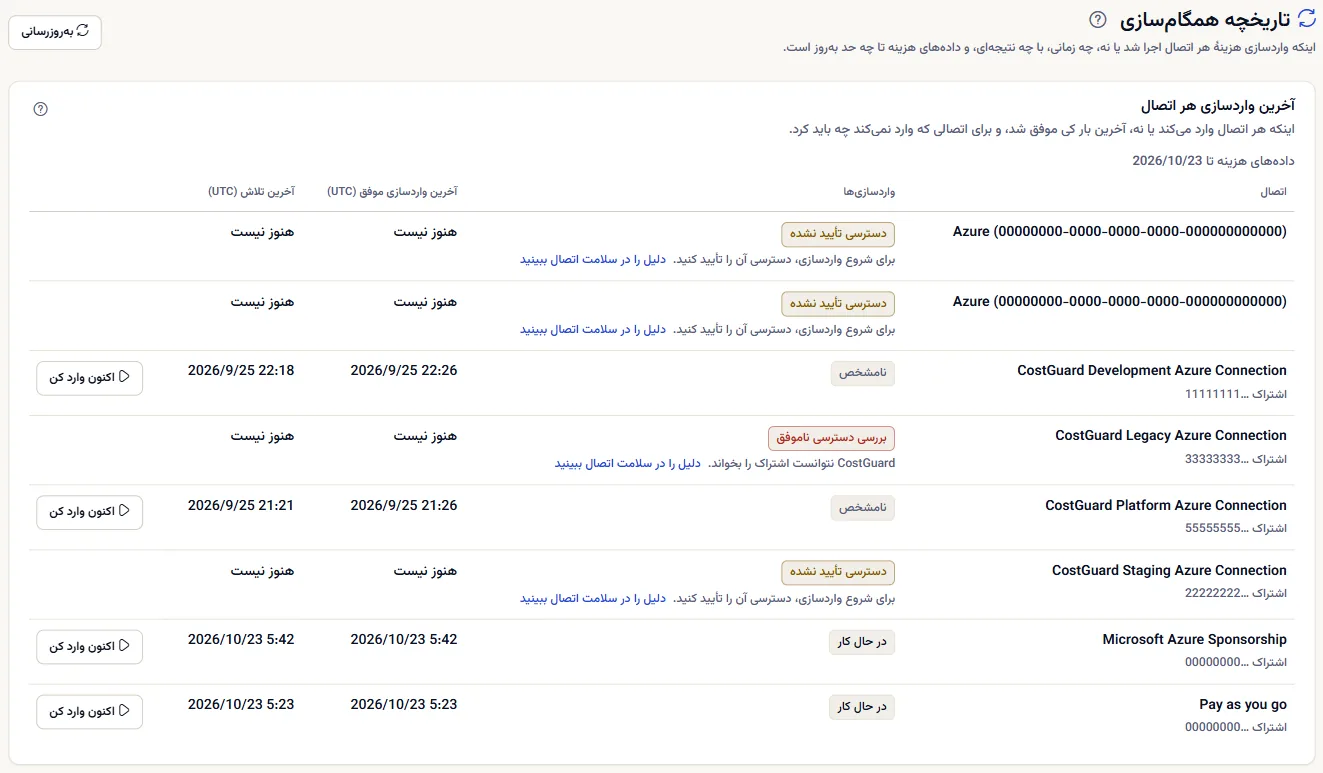Click دسترسی تأیید نشده badge in CostGuard Staging row
Screen dimensions: 1323x773
[x=838, y=572]
